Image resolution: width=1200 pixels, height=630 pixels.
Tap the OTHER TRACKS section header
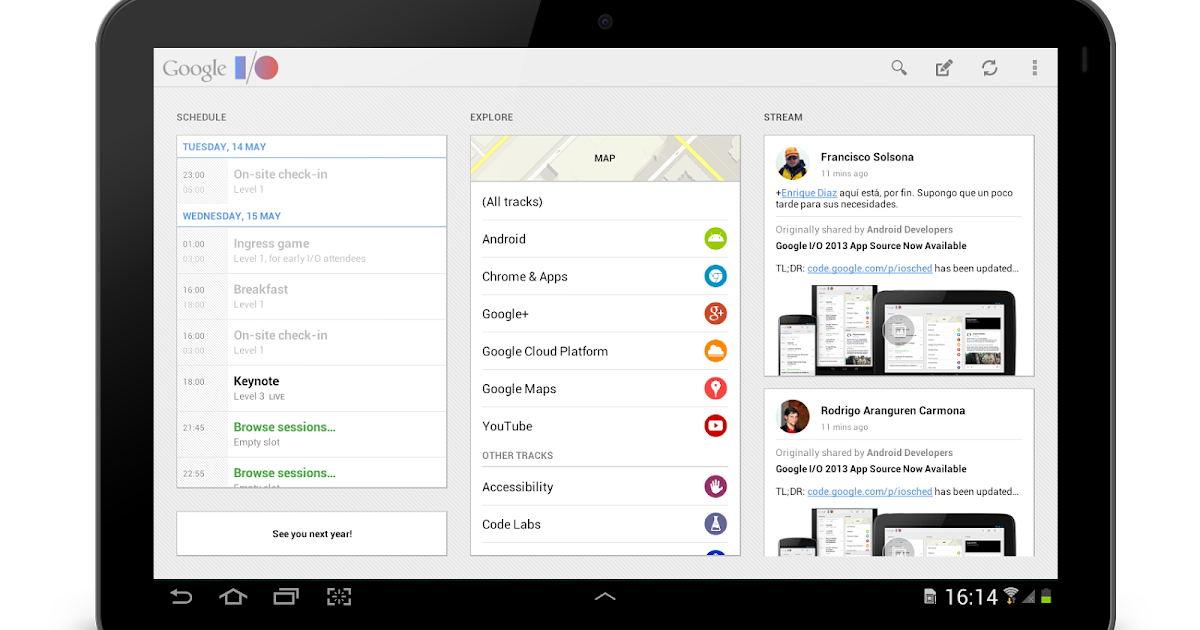[x=517, y=456]
